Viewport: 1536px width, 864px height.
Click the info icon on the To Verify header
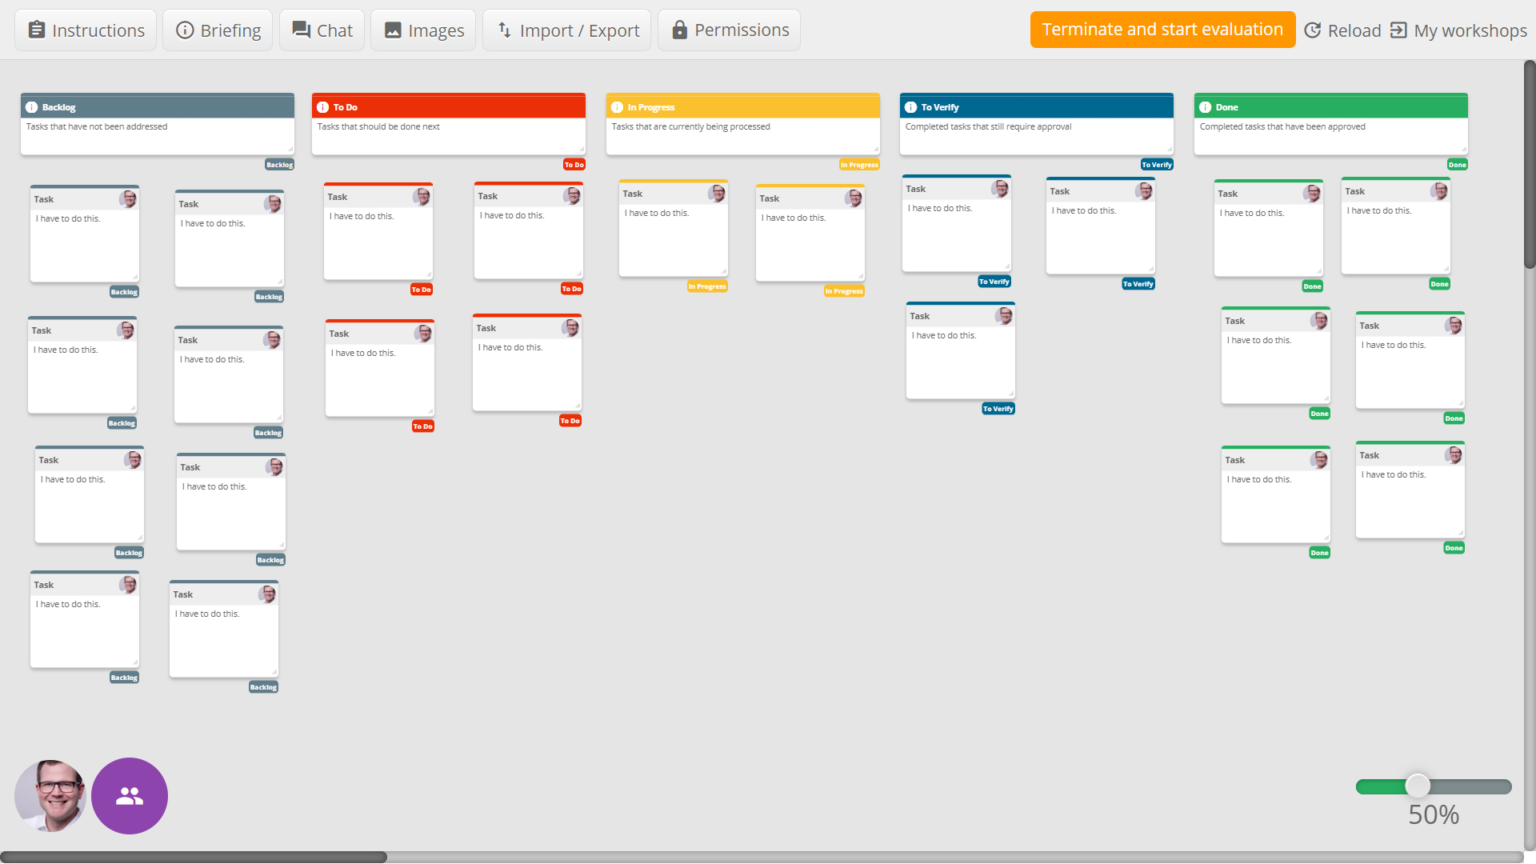(x=910, y=107)
